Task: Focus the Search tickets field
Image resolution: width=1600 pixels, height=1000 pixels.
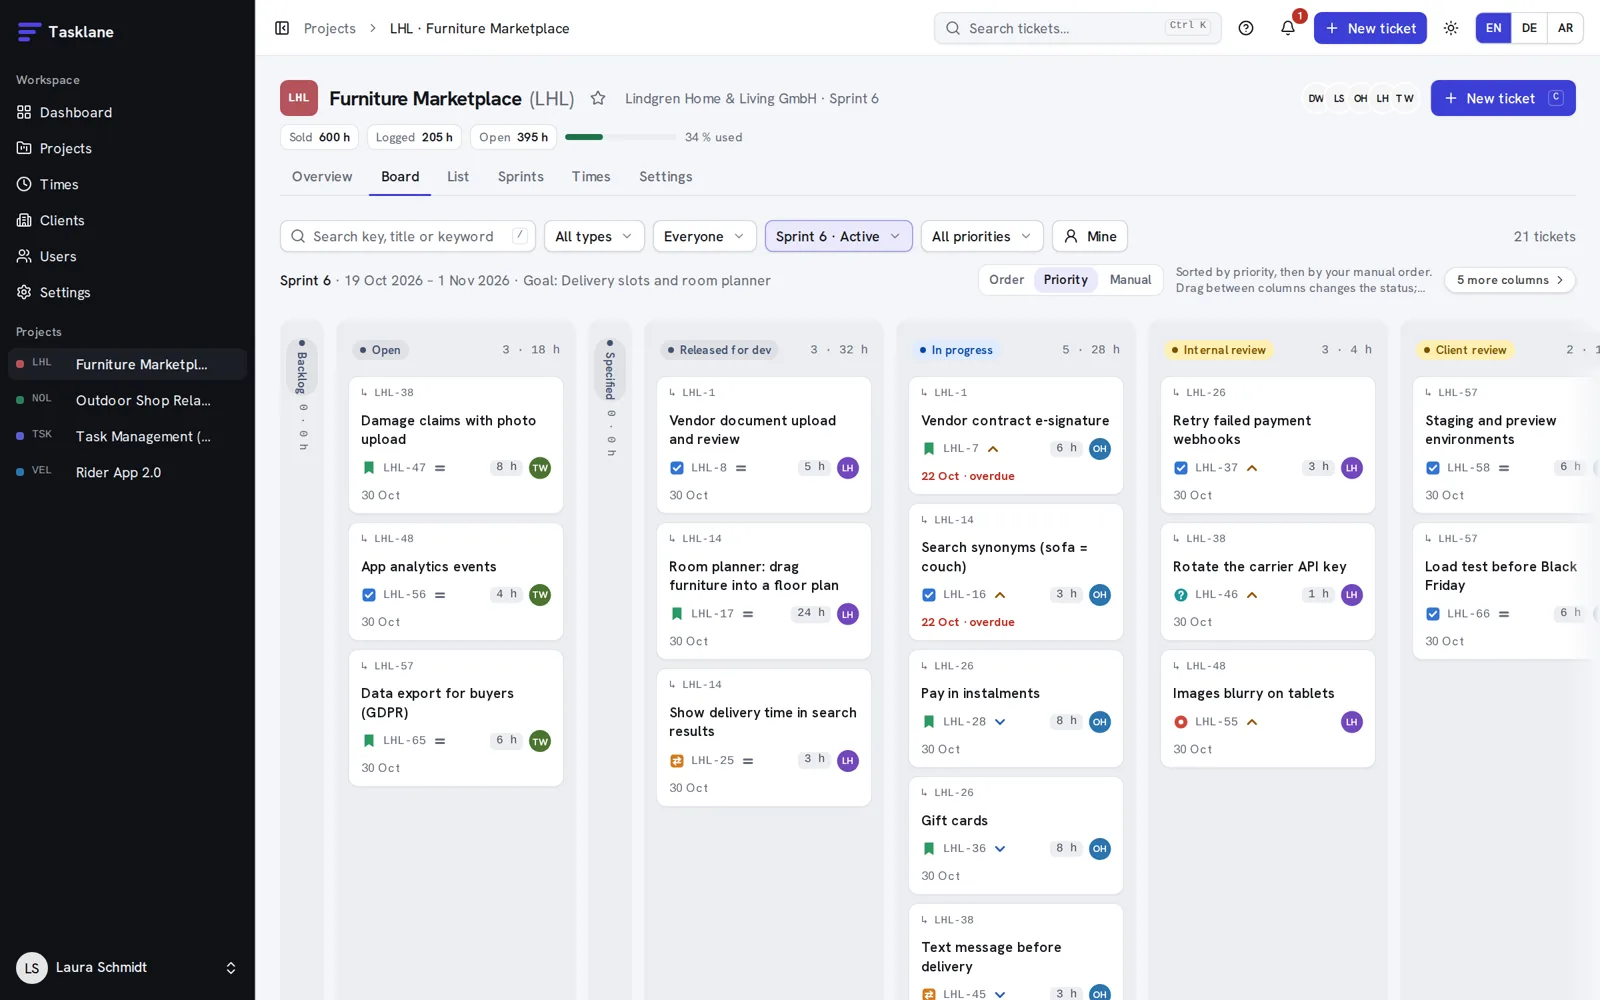Action: point(1078,28)
